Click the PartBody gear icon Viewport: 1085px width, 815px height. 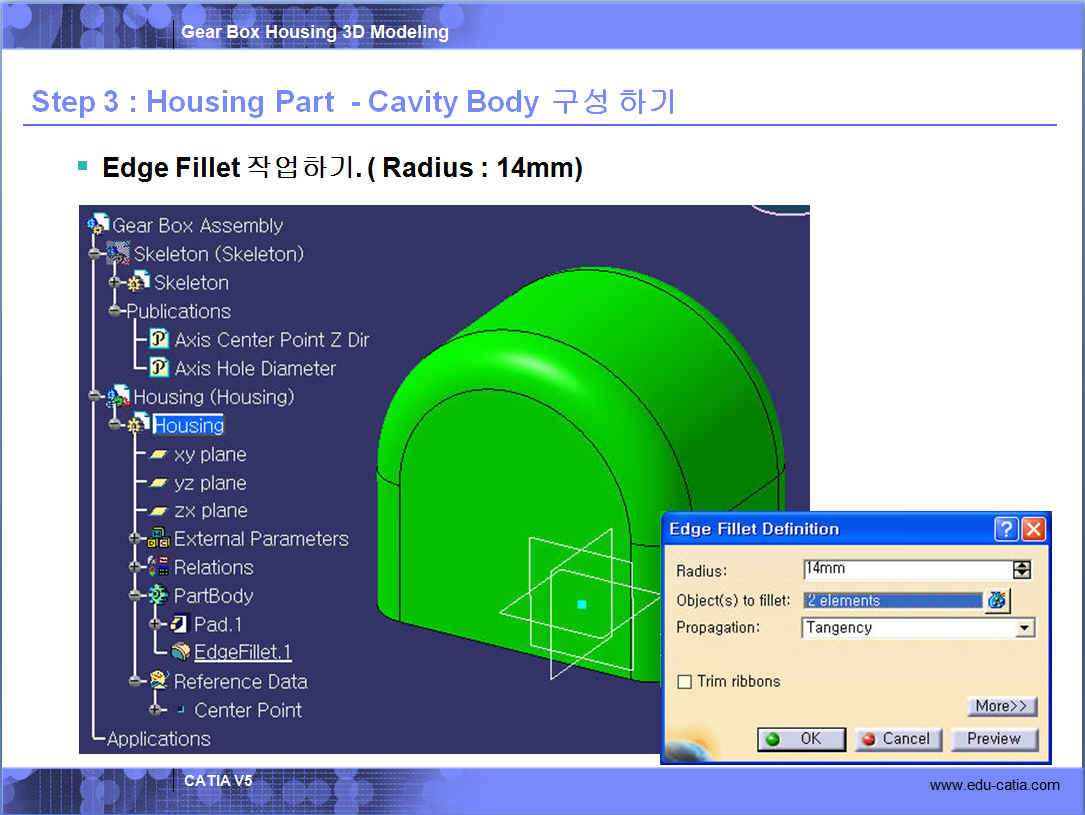pyautogui.click(x=159, y=596)
